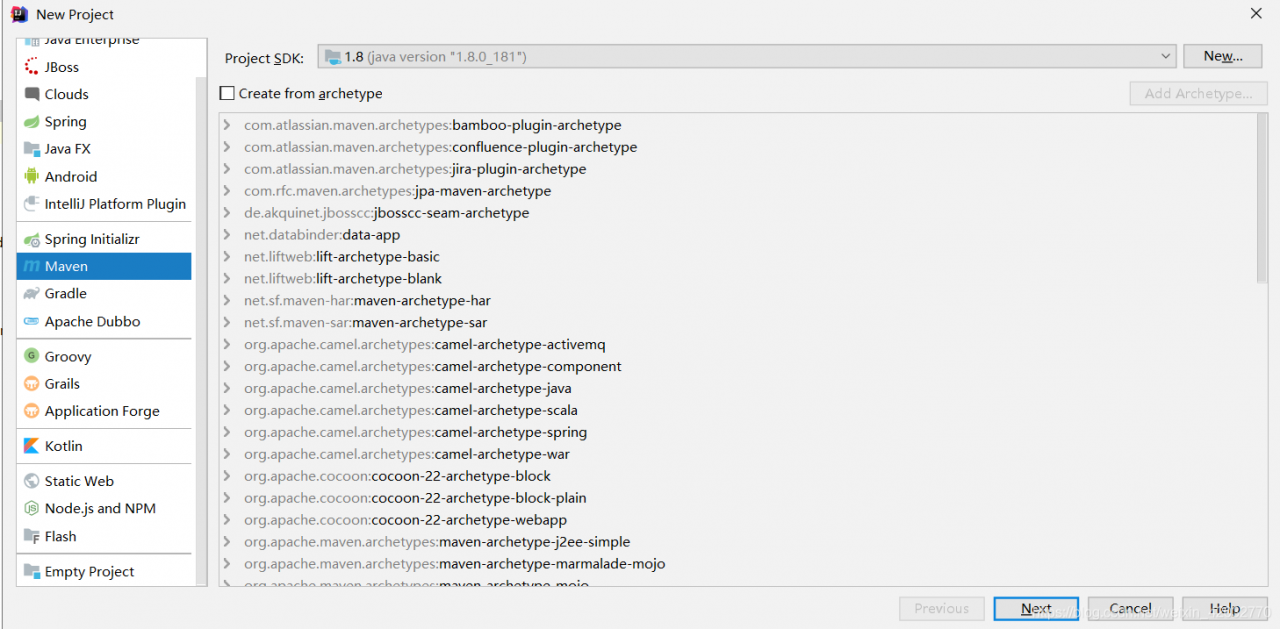The width and height of the screenshot is (1280, 629).
Task: Select maven-archetype-sar row
Action: click(x=738, y=323)
